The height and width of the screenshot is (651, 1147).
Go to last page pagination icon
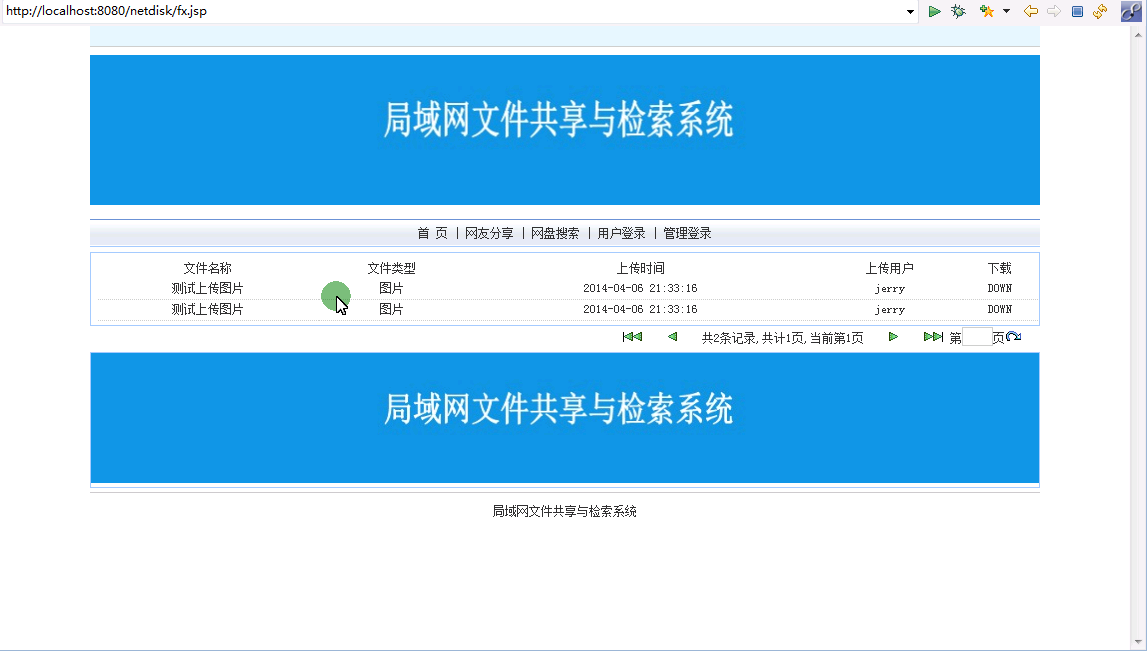pos(933,336)
